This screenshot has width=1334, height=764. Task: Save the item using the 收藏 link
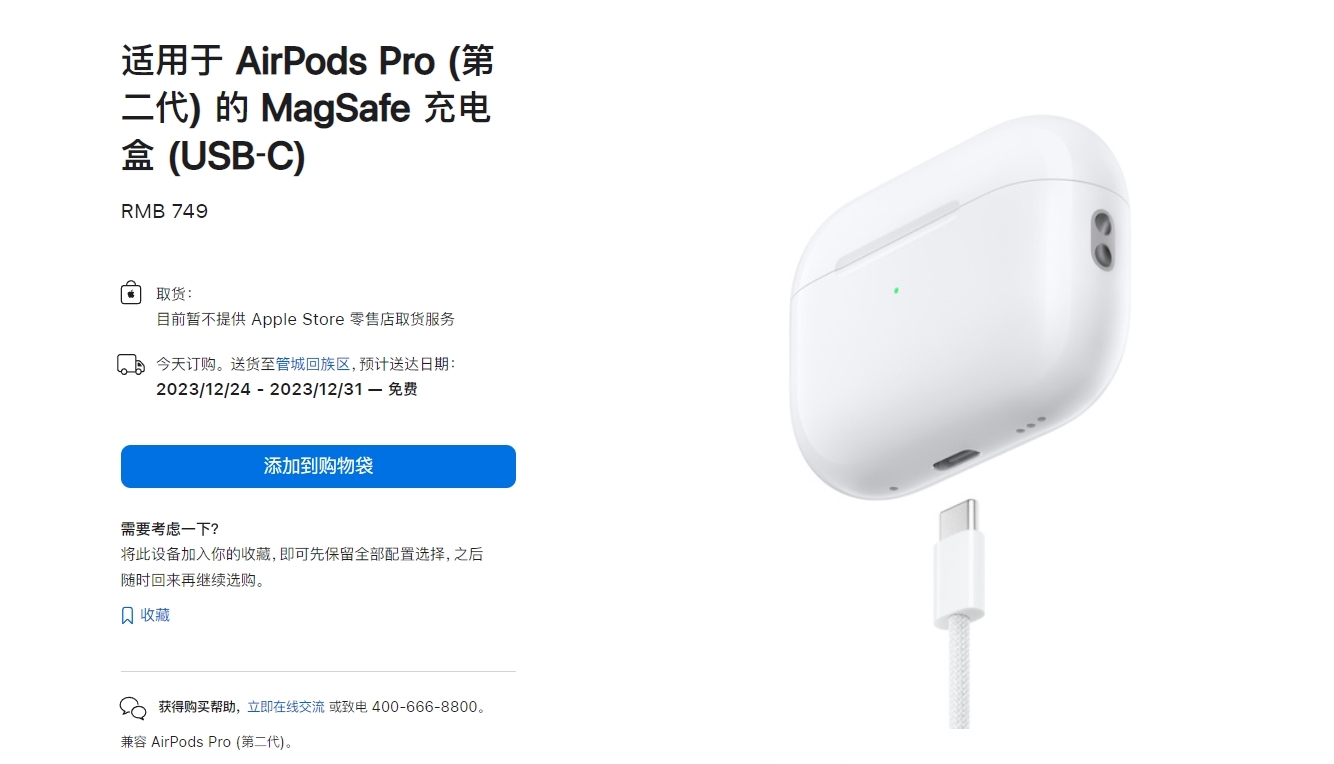155,615
